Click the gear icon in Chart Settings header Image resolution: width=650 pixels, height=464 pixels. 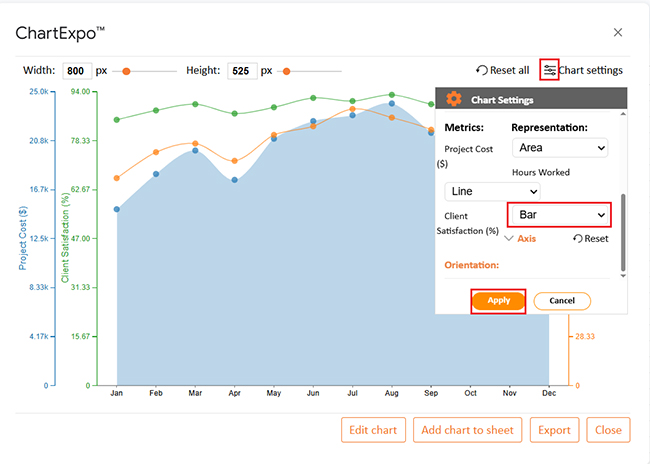coord(454,99)
